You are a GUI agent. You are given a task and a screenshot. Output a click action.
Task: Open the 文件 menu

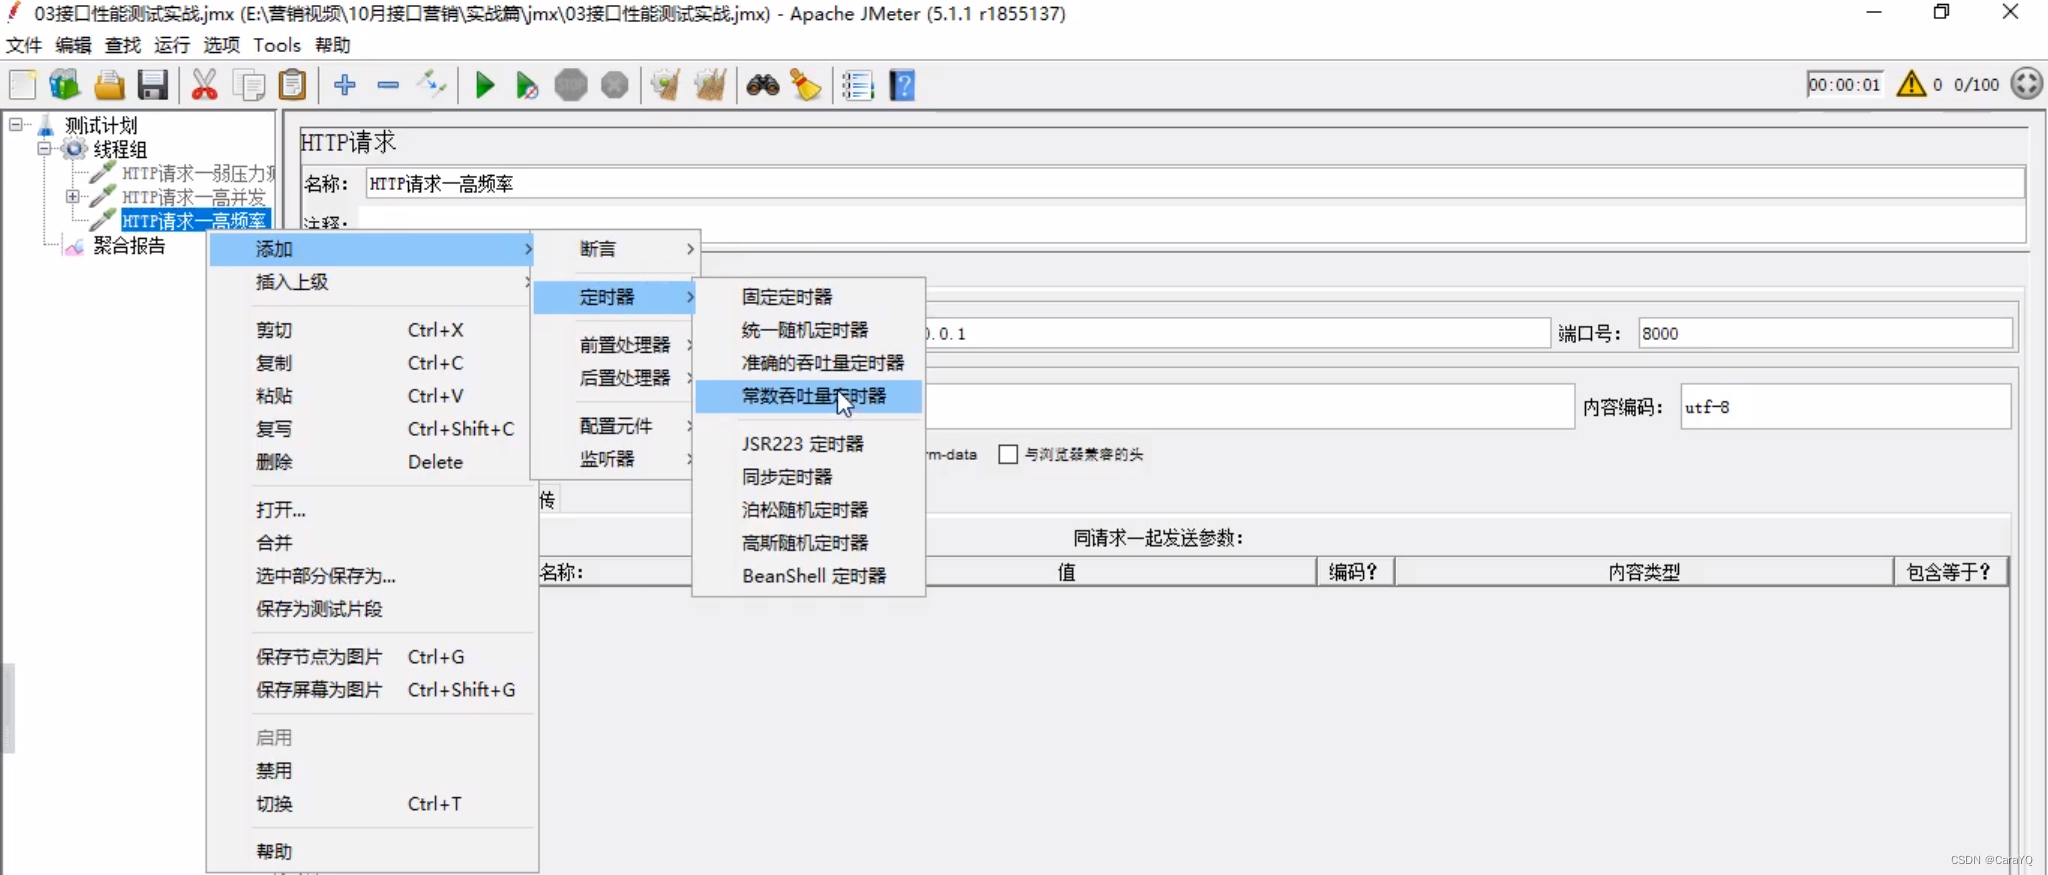coord(24,45)
